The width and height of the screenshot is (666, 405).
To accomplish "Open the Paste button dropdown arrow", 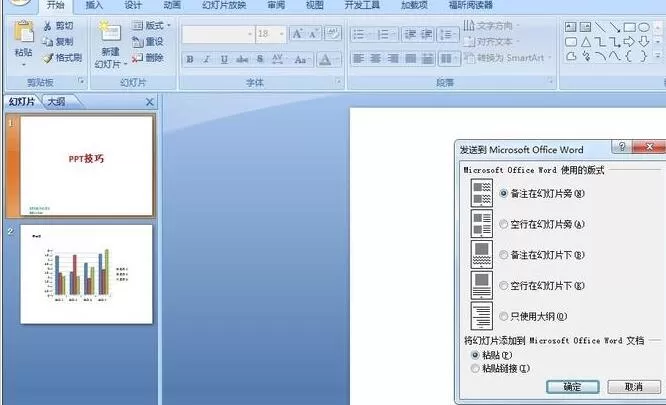I will point(23,65).
